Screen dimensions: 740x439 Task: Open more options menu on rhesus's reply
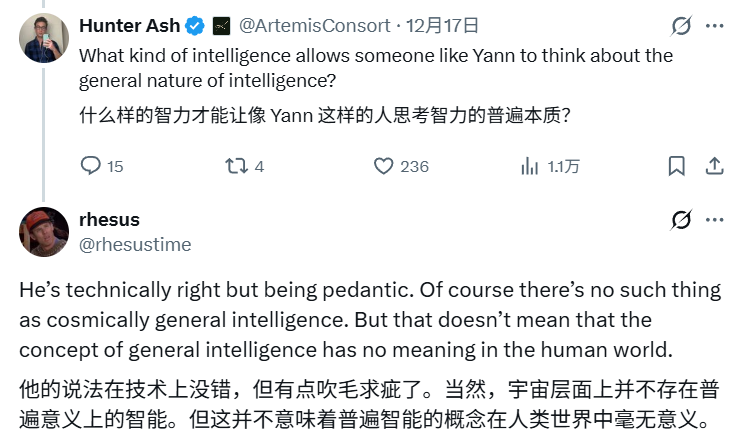click(715, 220)
